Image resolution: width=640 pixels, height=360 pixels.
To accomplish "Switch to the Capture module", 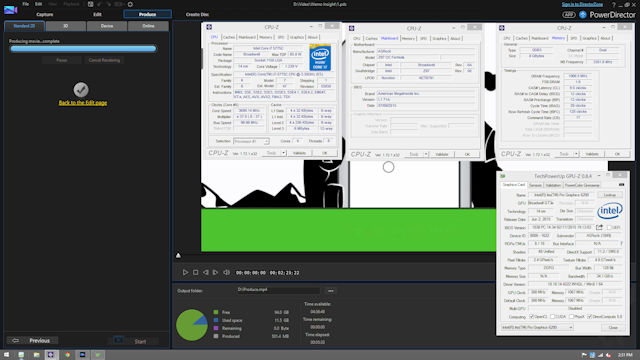I will click(44, 14).
